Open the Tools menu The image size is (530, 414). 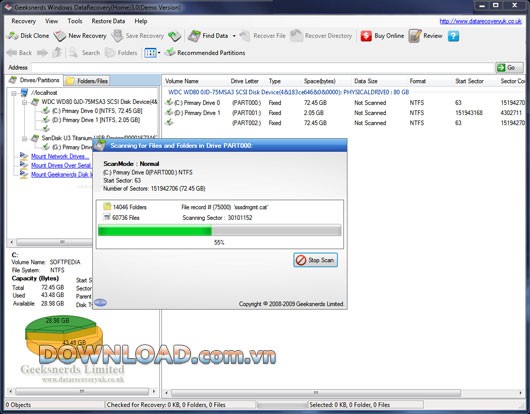pyautogui.click(x=75, y=21)
